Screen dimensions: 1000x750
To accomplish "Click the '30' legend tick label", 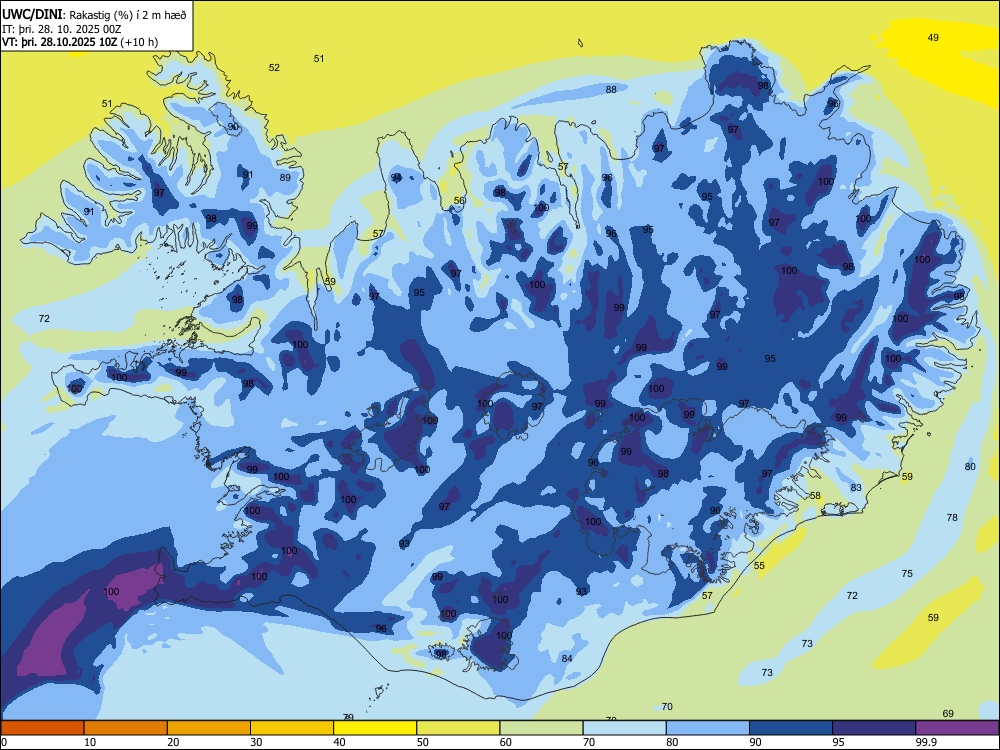I will click(x=256, y=742).
